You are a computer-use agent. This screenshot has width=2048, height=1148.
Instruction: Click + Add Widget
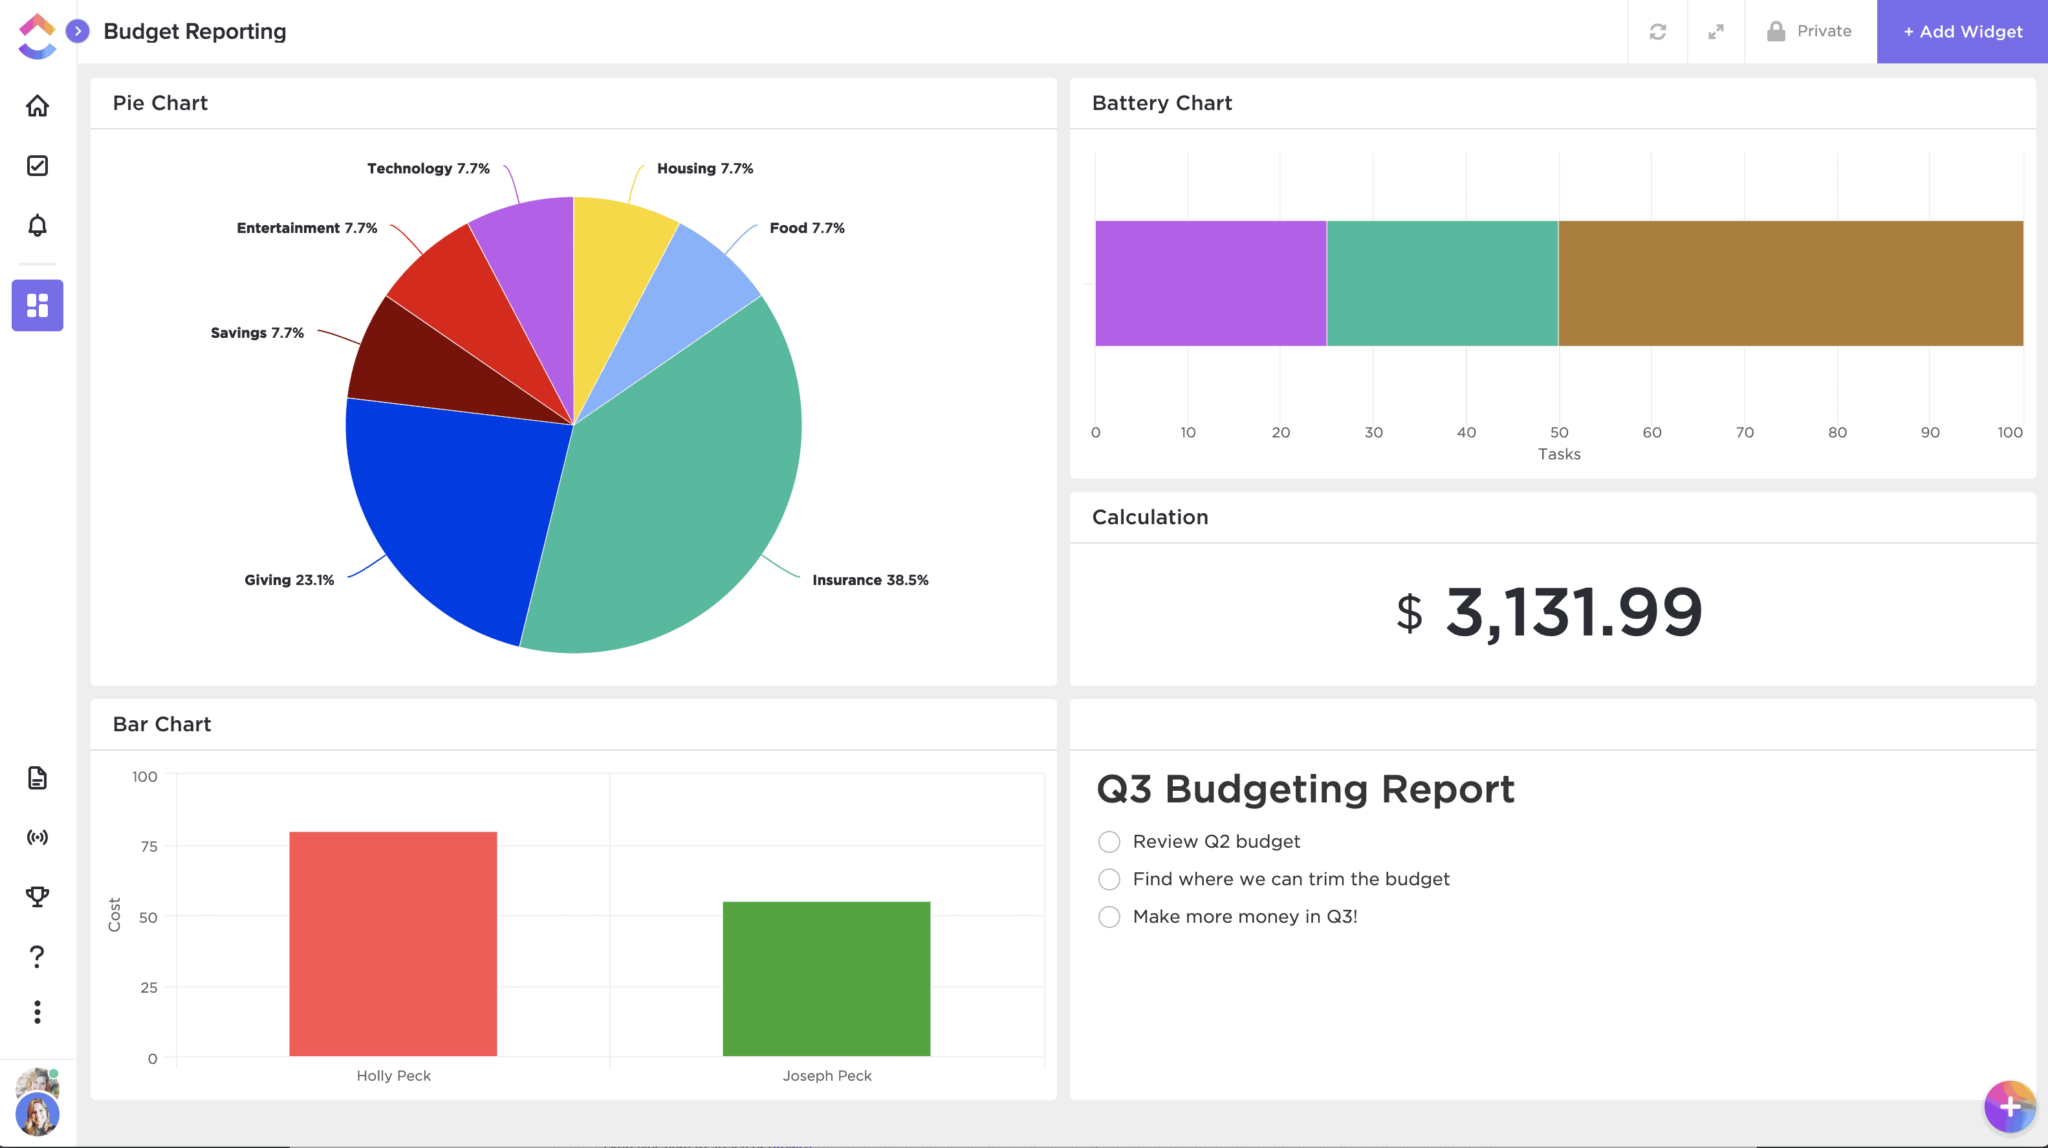tap(1960, 31)
